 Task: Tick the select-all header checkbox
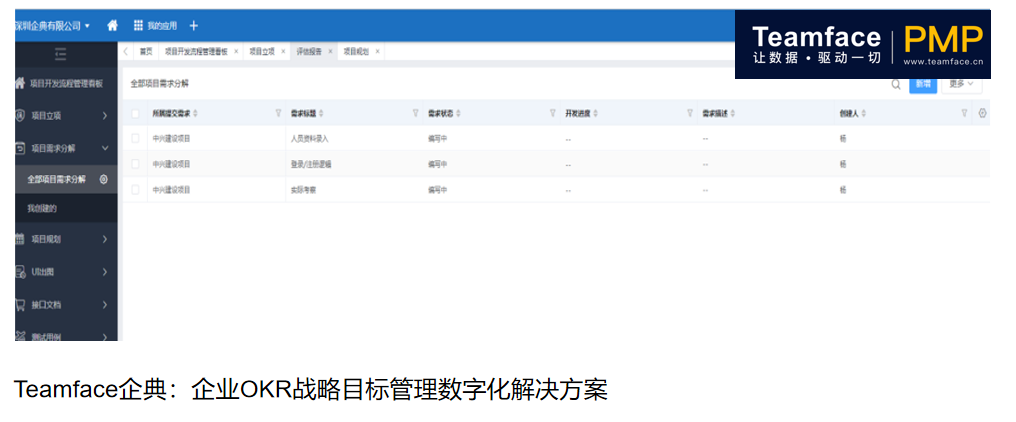click(136, 113)
